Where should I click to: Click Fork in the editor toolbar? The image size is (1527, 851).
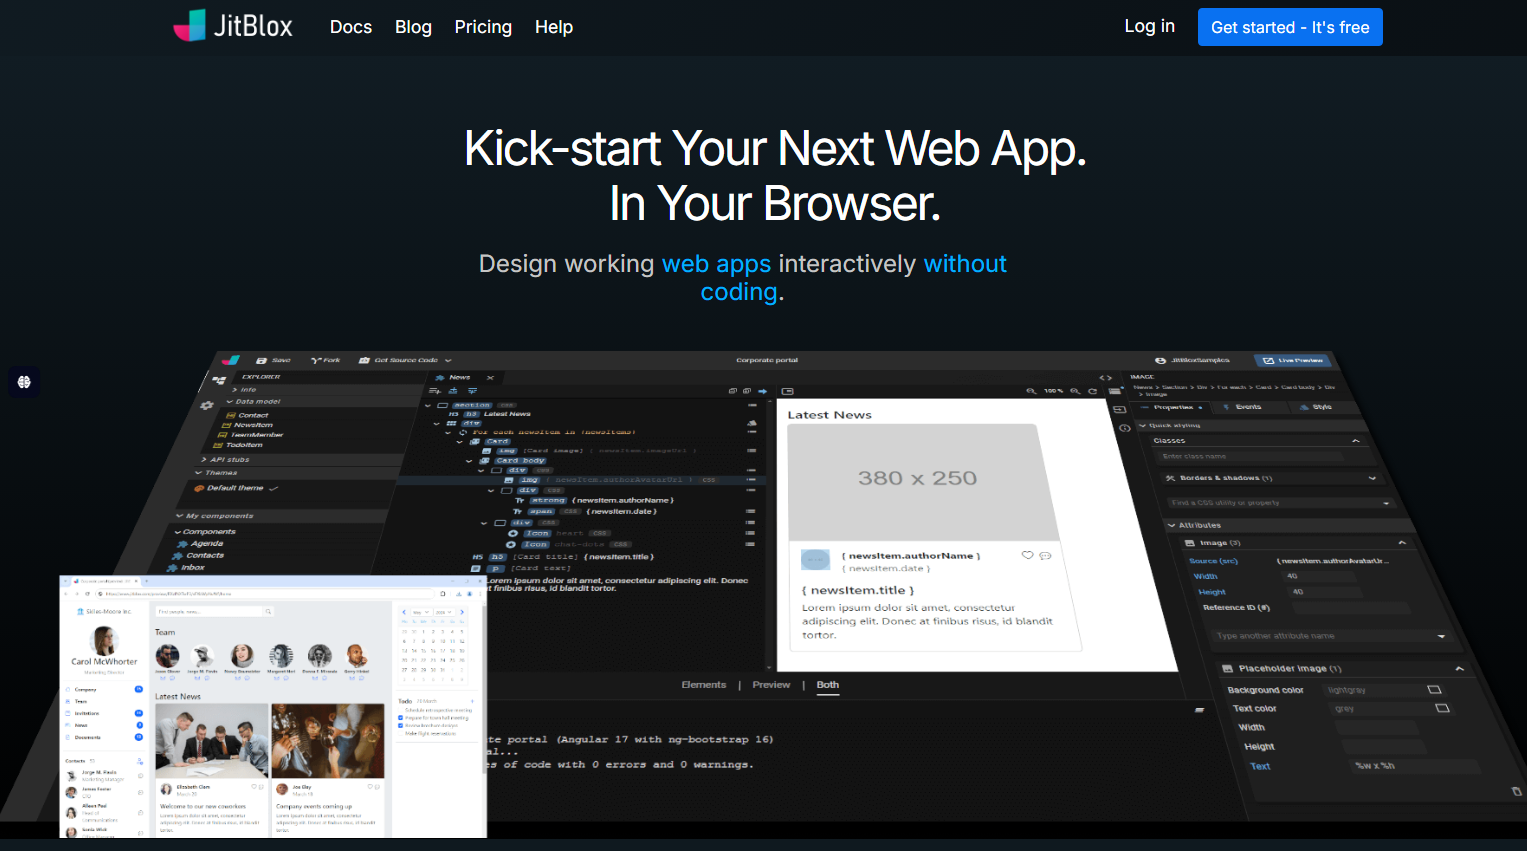pos(326,360)
